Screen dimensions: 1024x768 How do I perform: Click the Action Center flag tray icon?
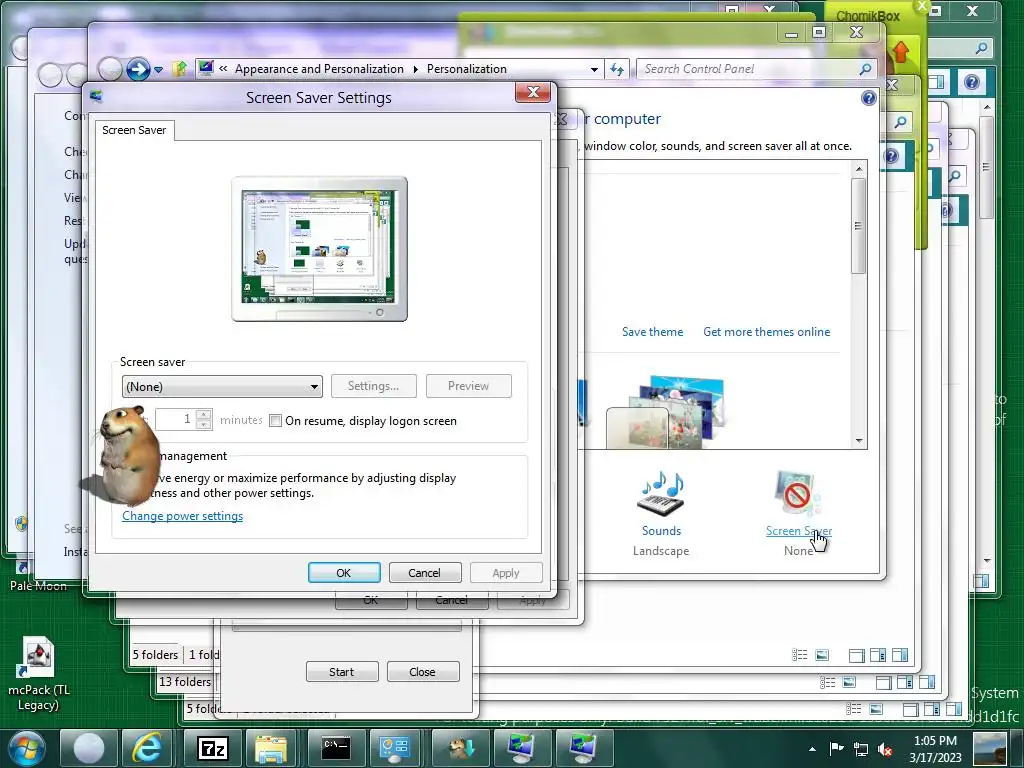coord(837,748)
